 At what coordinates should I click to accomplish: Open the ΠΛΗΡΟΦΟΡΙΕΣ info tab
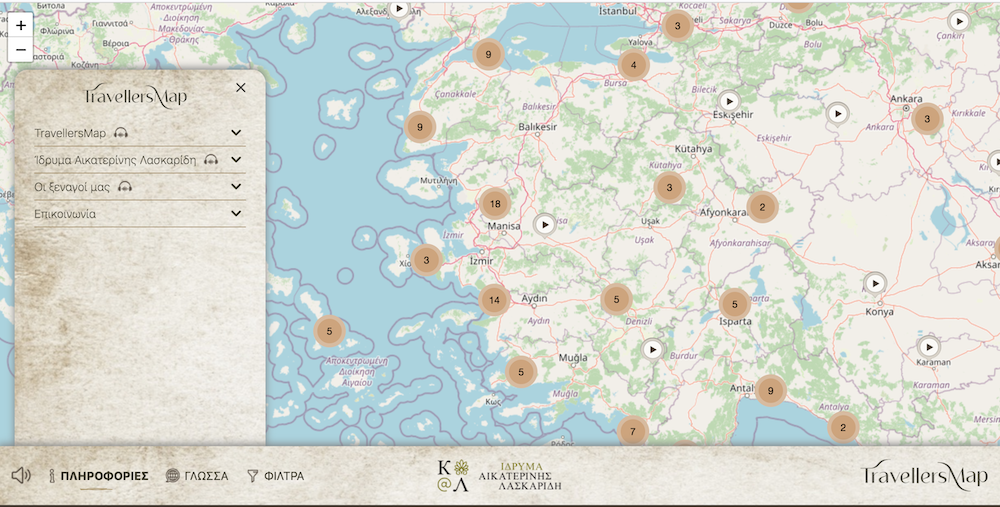click(x=99, y=476)
